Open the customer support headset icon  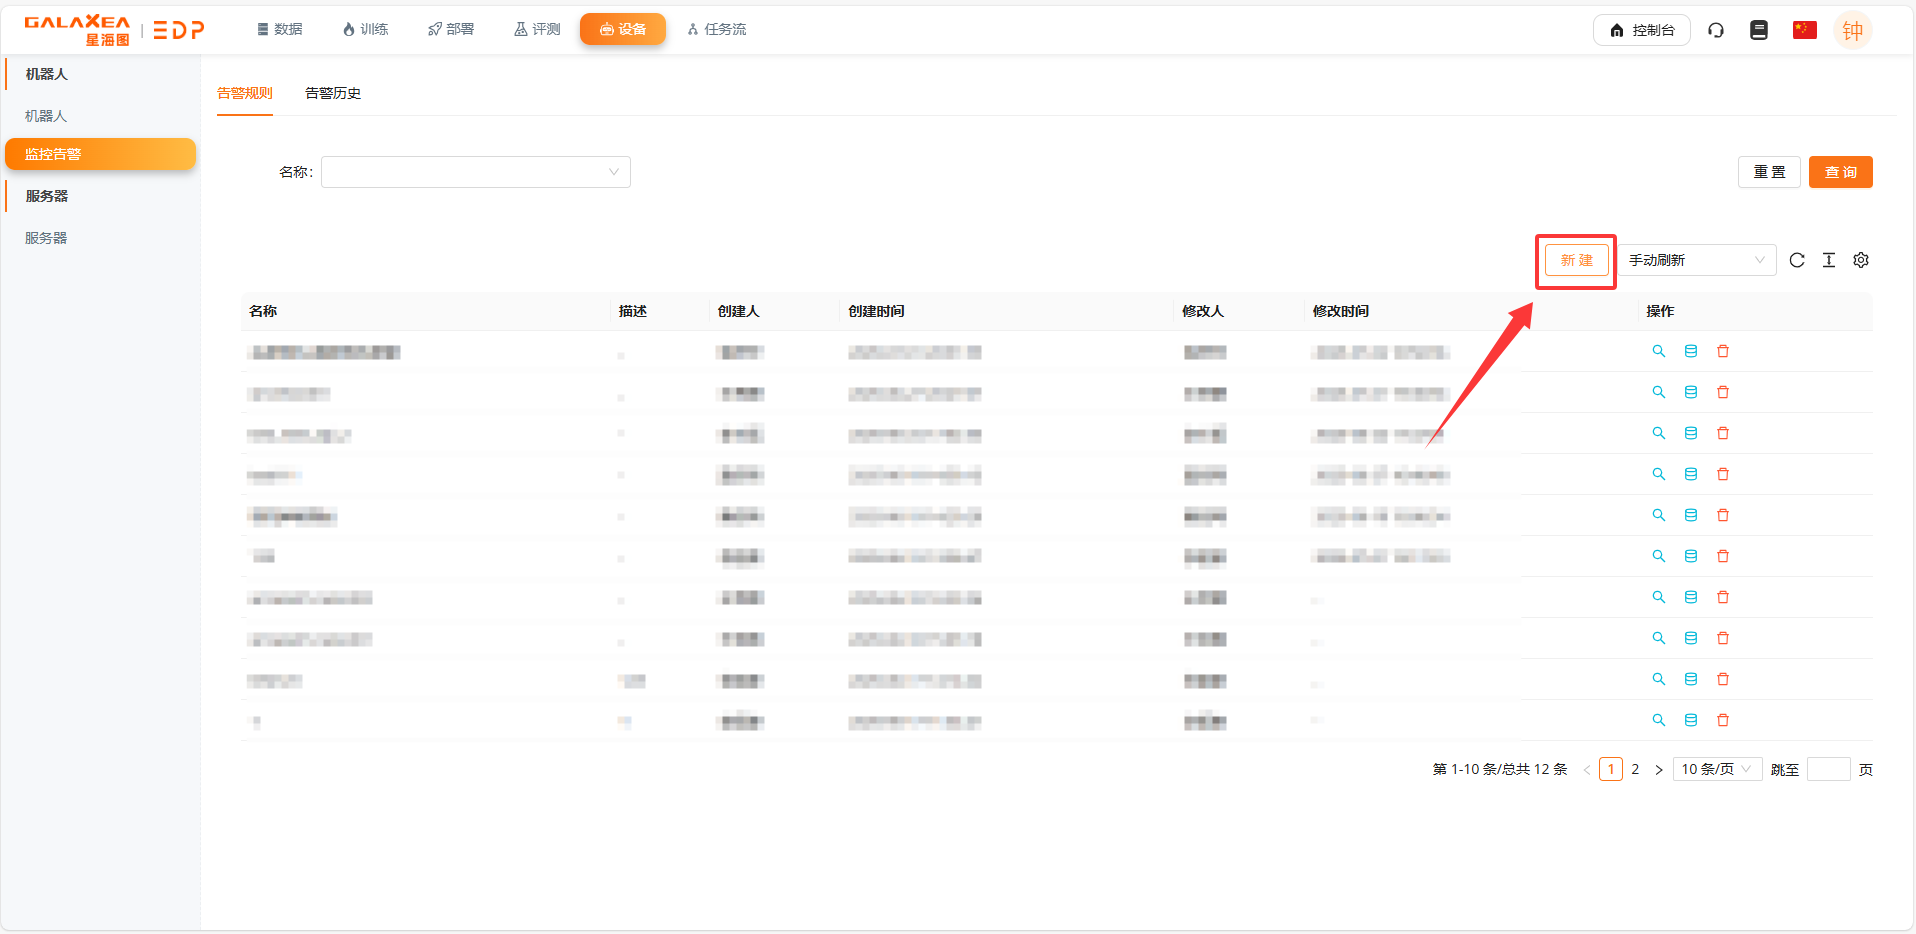coord(1716,30)
